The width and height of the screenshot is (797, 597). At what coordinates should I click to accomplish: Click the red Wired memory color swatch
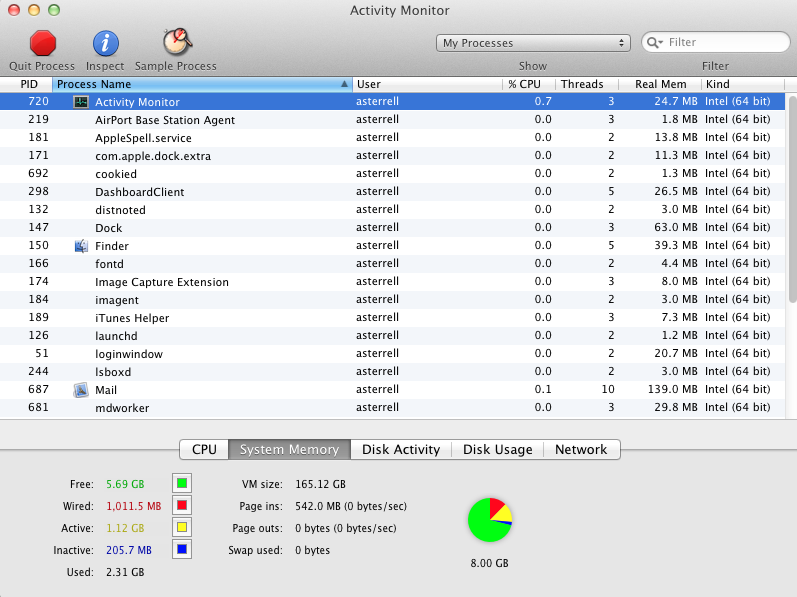[182, 506]
